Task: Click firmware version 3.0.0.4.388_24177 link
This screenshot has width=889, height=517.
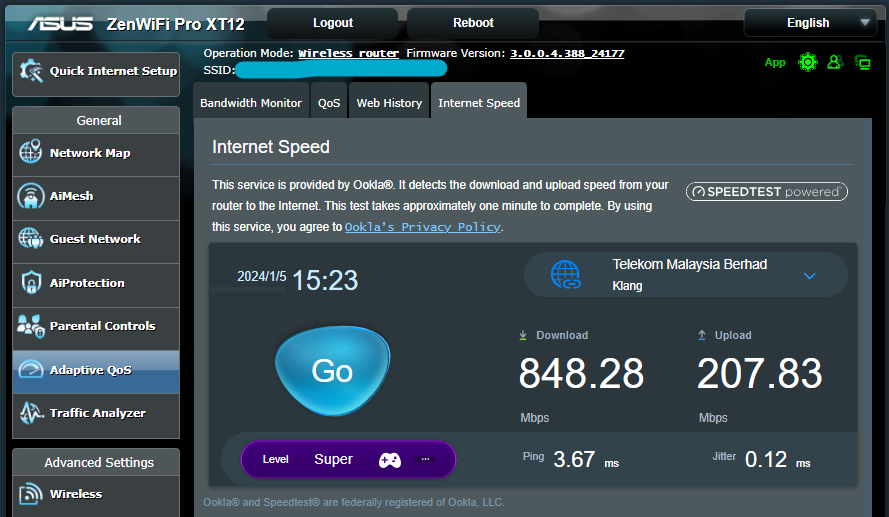Action: tap(567, 53)
